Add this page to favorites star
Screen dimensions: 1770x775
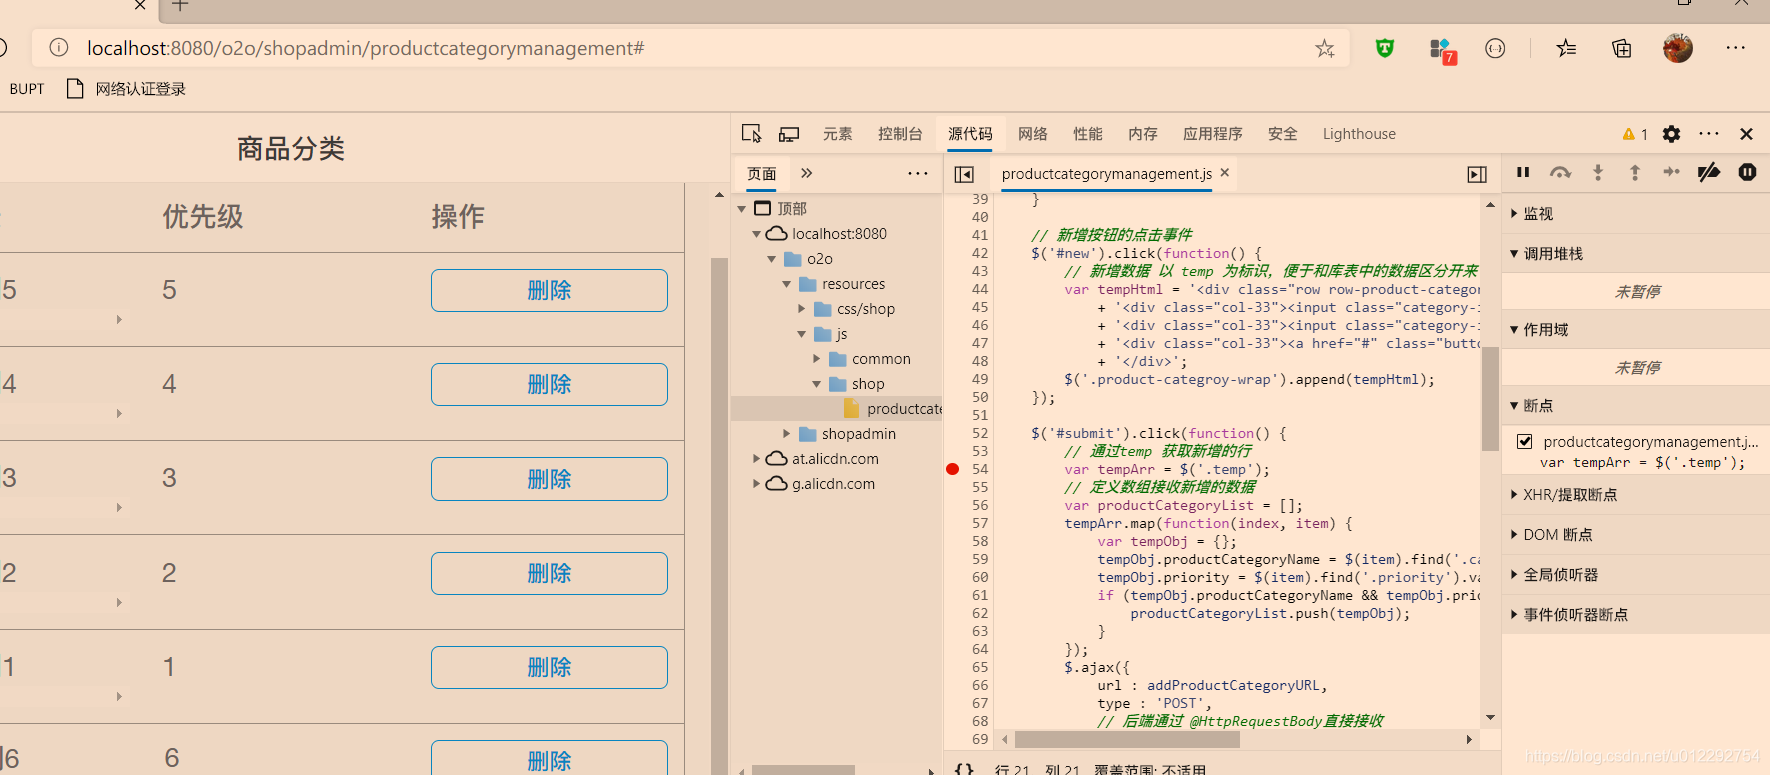click(x=1325, y=48)
